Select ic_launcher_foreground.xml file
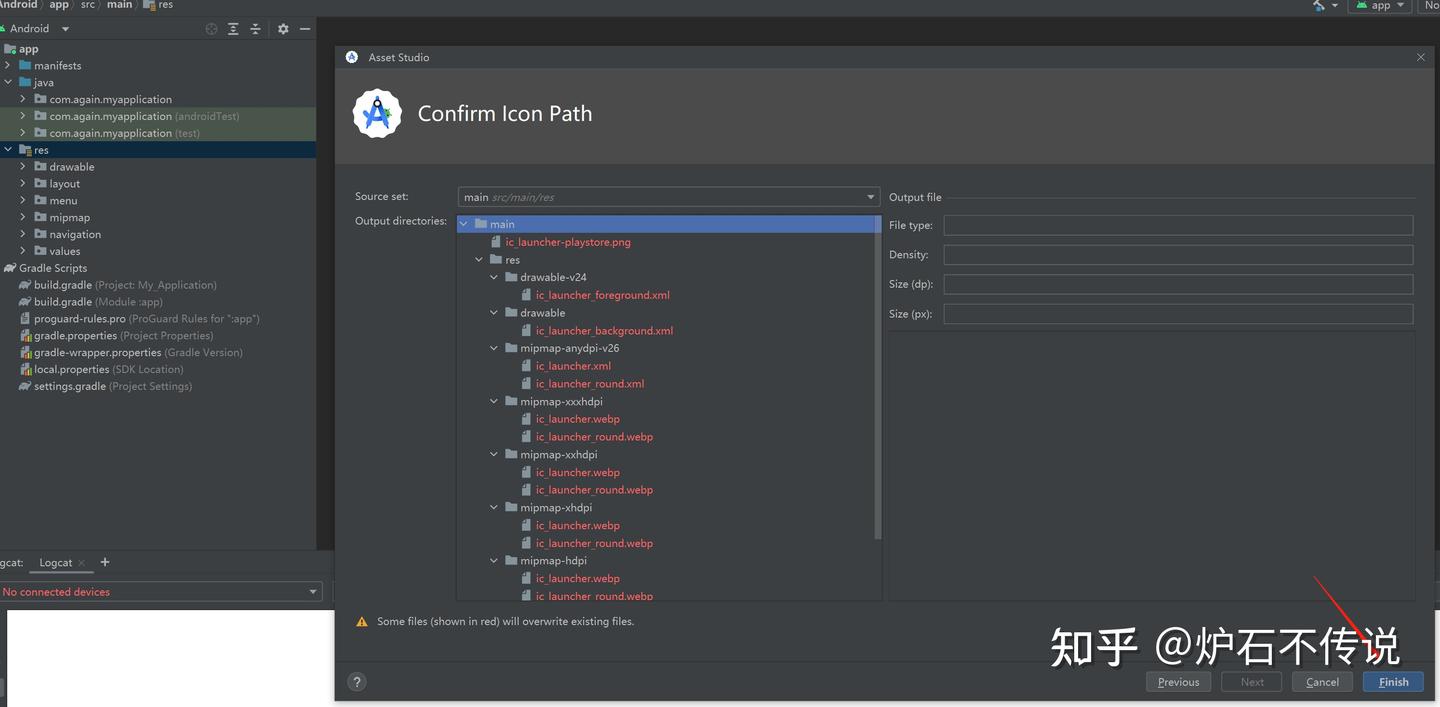Image resolution: width=1440 pixels, height=707 pixels. tap(602, 295)
